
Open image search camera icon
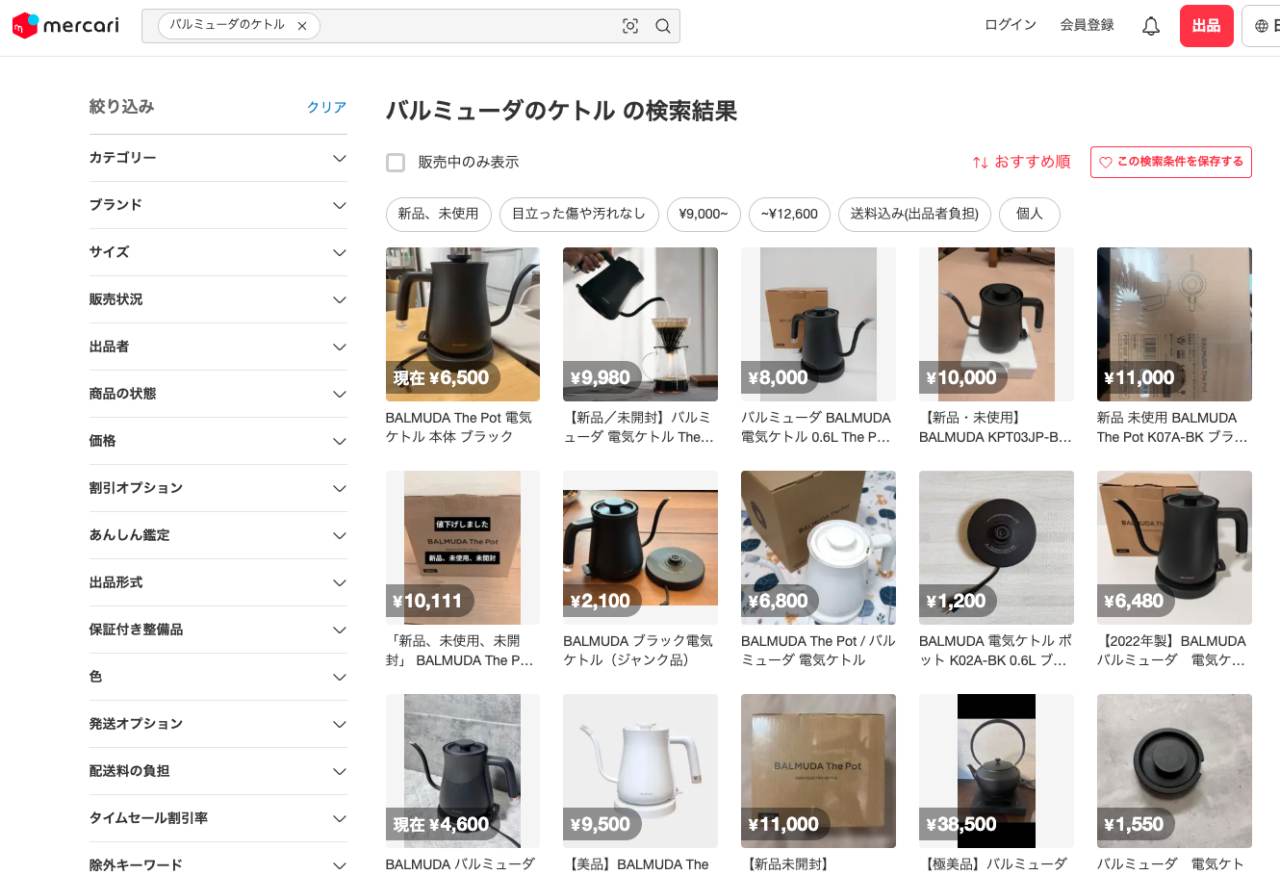[x=630, y=26]
